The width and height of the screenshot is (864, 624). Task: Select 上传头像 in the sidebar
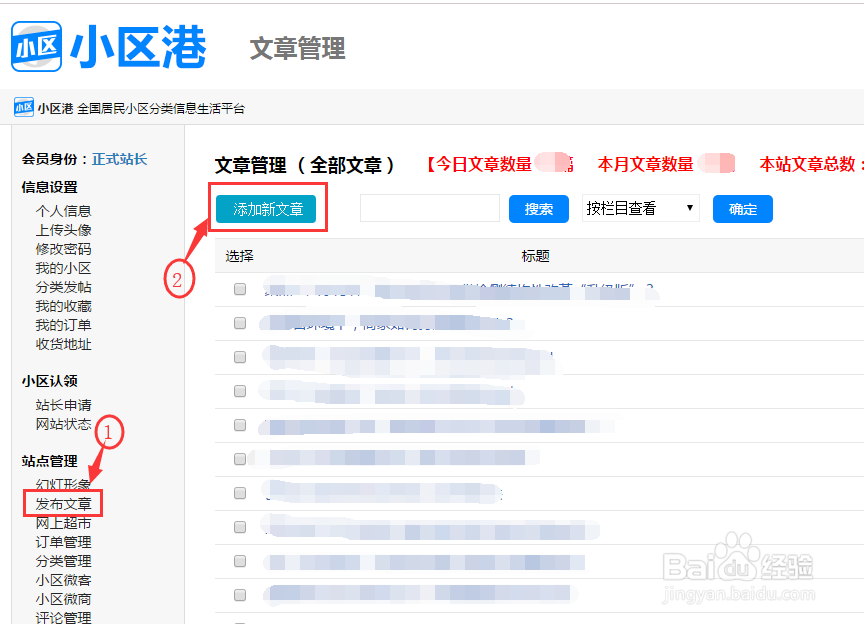pos(63,228)
